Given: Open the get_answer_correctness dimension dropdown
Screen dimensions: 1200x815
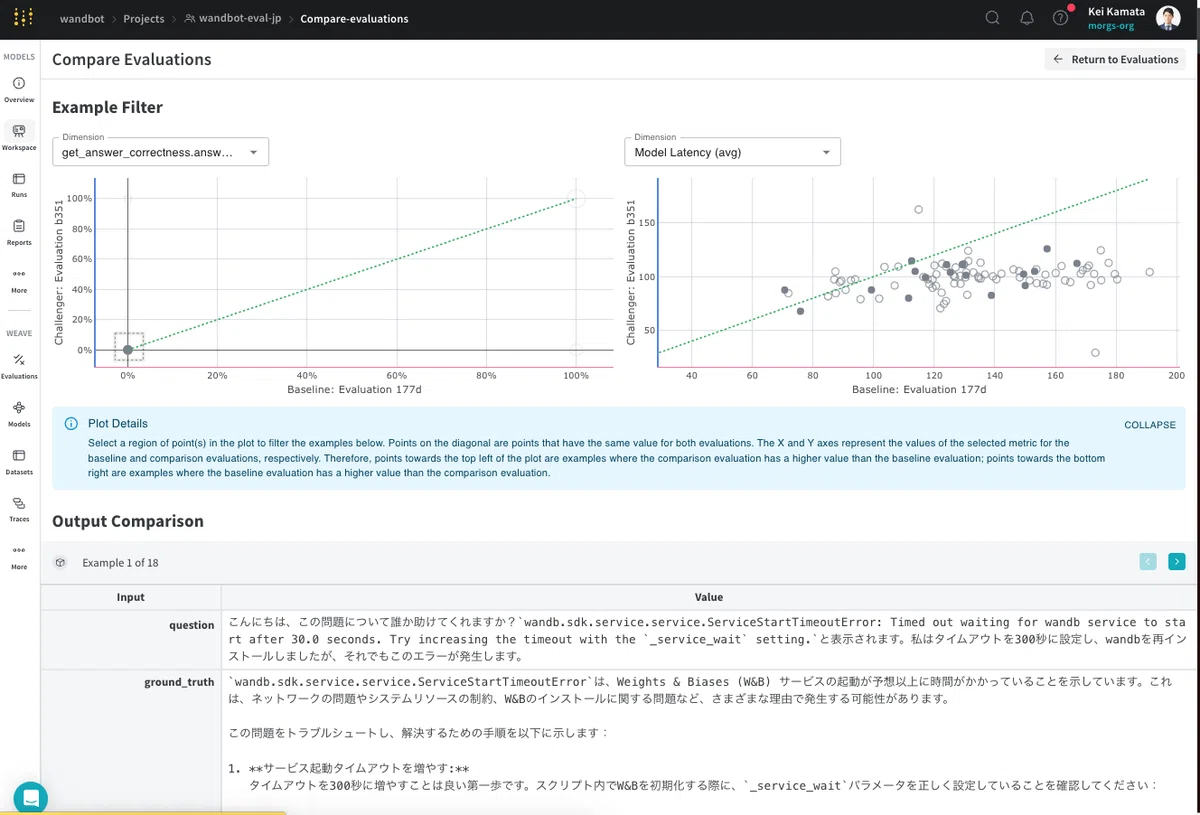Looking at the screenshot, I should click(160, 152).
